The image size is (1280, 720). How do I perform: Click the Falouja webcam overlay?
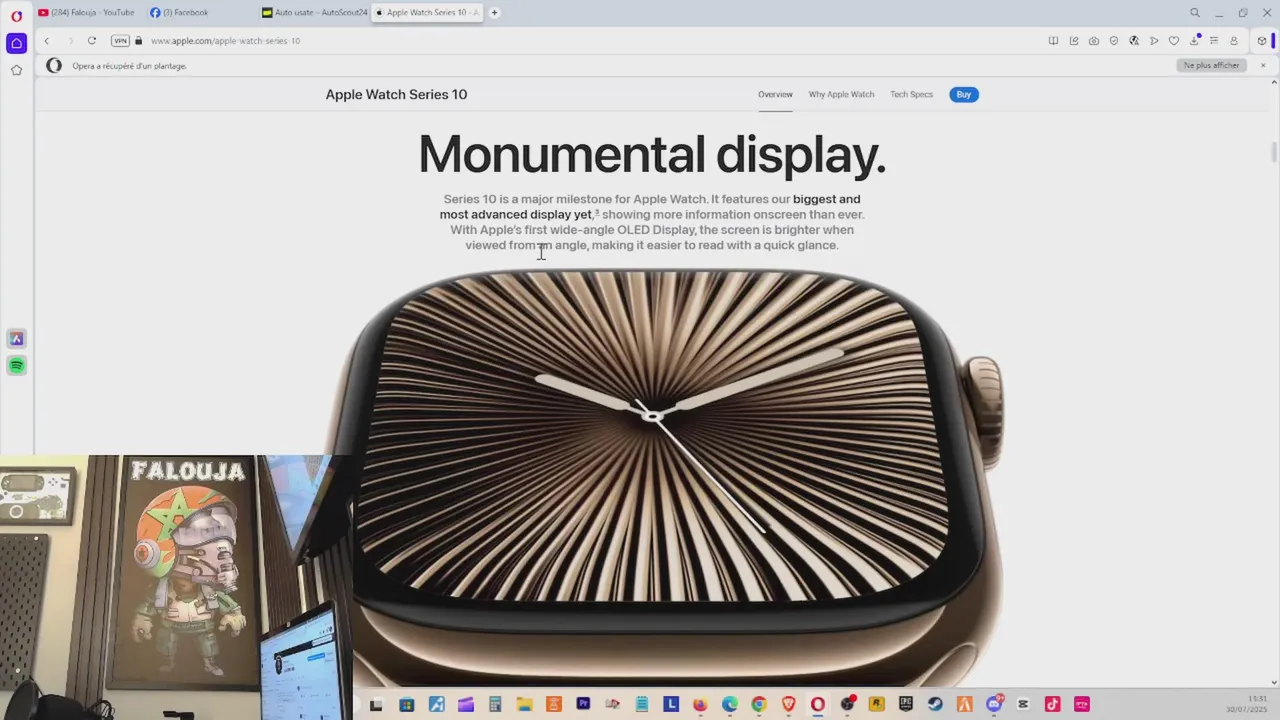[x=175, y=587]
